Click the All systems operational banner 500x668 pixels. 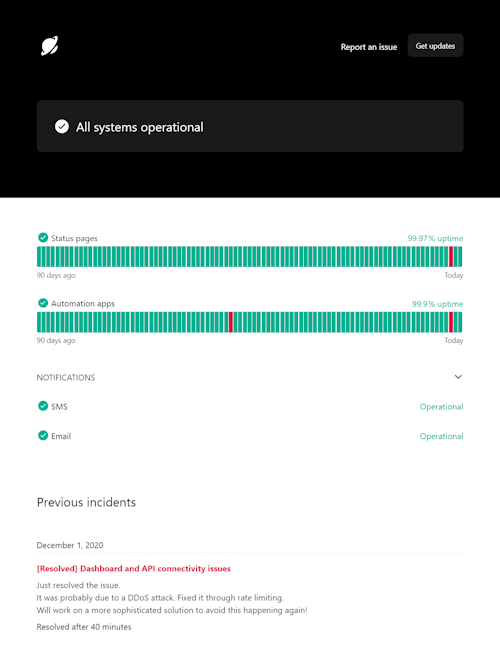[250, 127]
